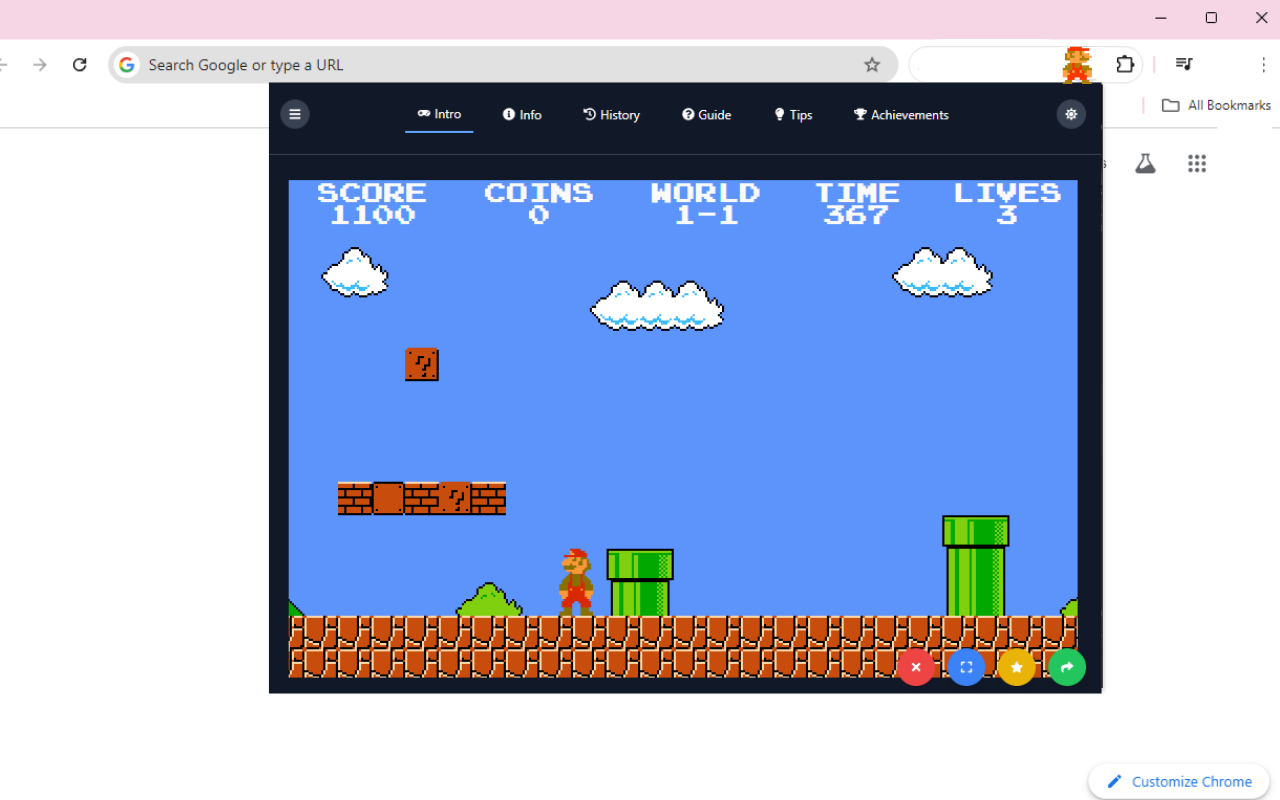Click the Mario character in game
Image resolution: width=1280 pixels, height=800 pixels.
pyautogui.click(x=576, y=581)
